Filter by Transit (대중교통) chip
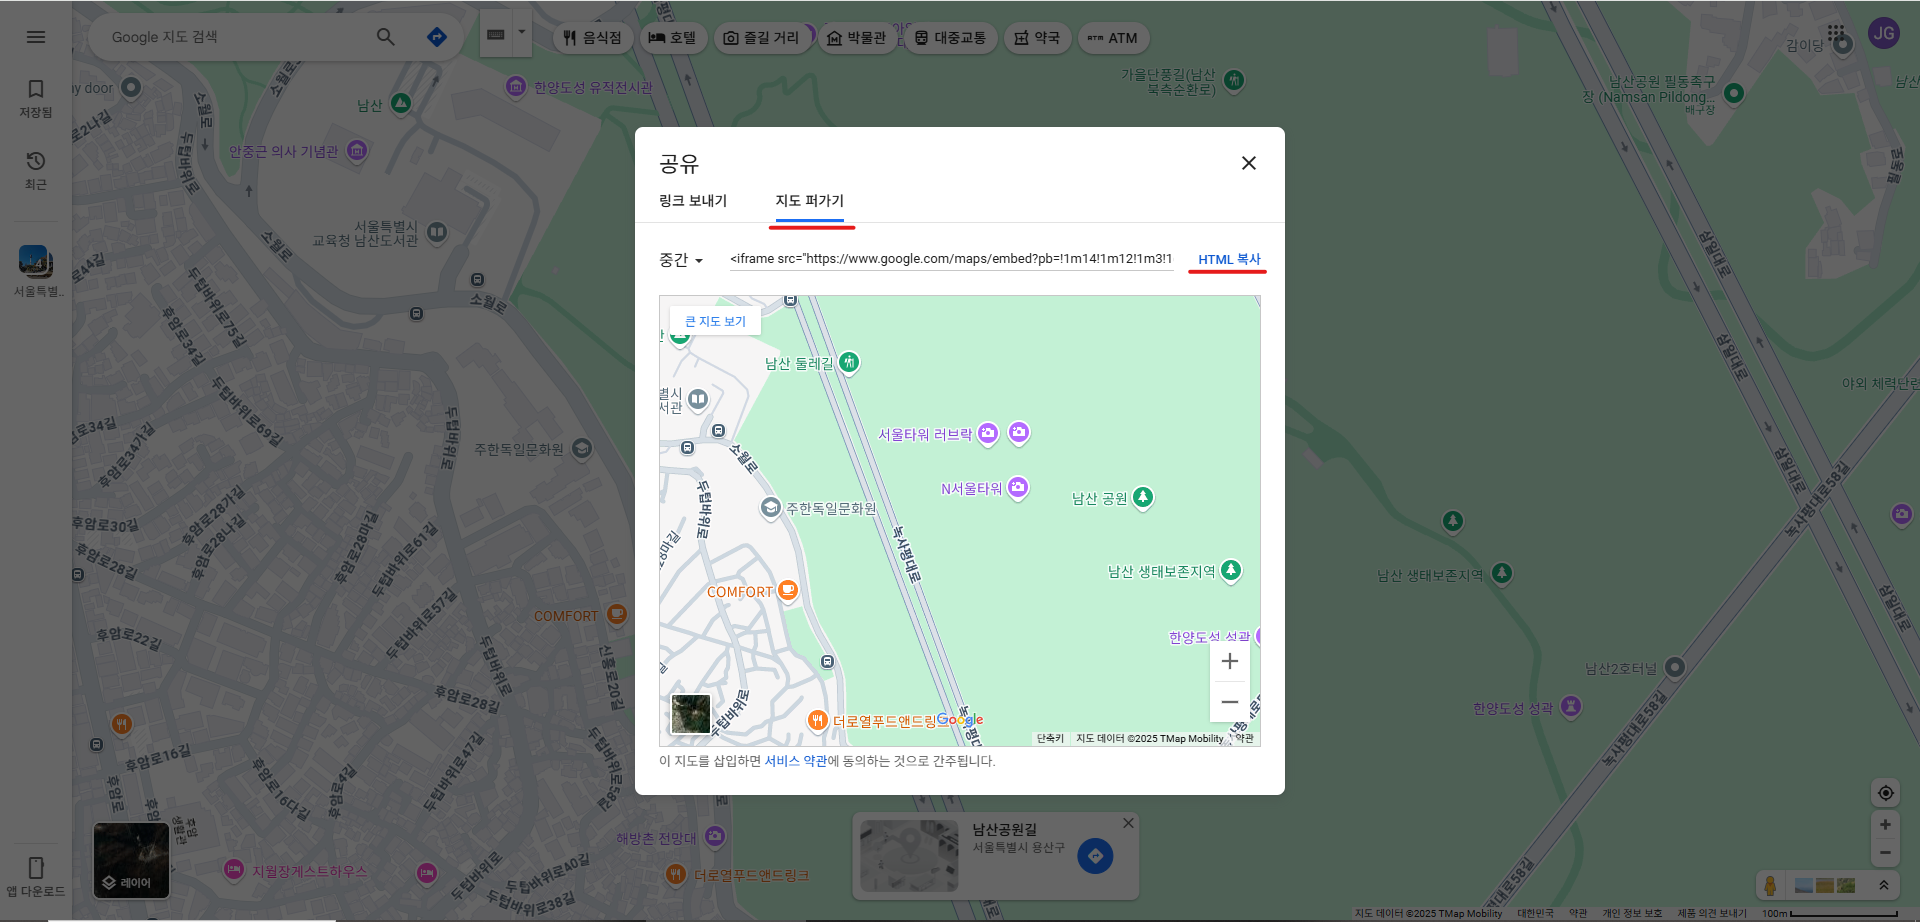Image resolution: width=1920 pixels, height=922 pixels. [x=951, y=38]
